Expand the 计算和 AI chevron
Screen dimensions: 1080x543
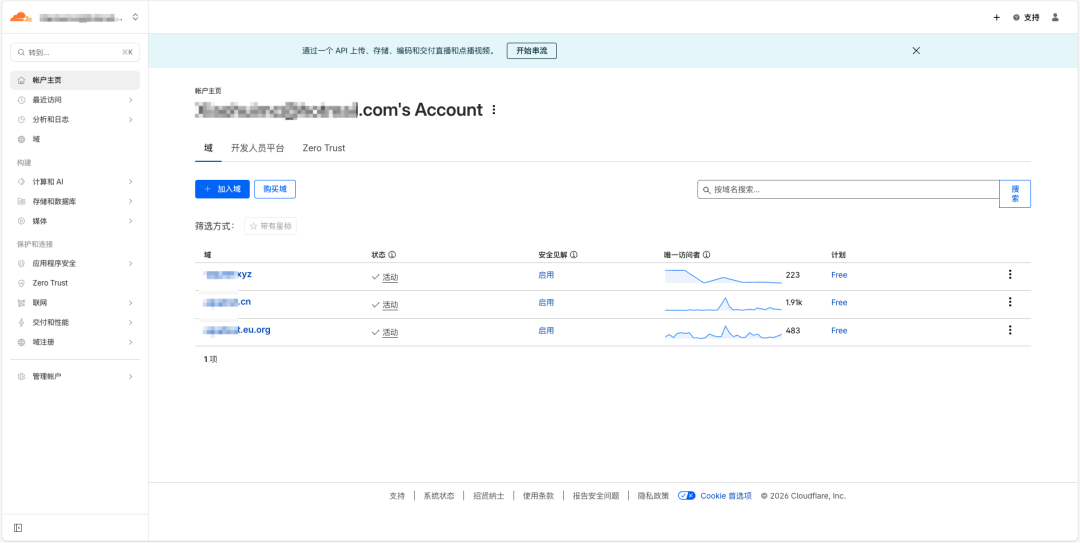pyautogui.click(x=130, y=182)
